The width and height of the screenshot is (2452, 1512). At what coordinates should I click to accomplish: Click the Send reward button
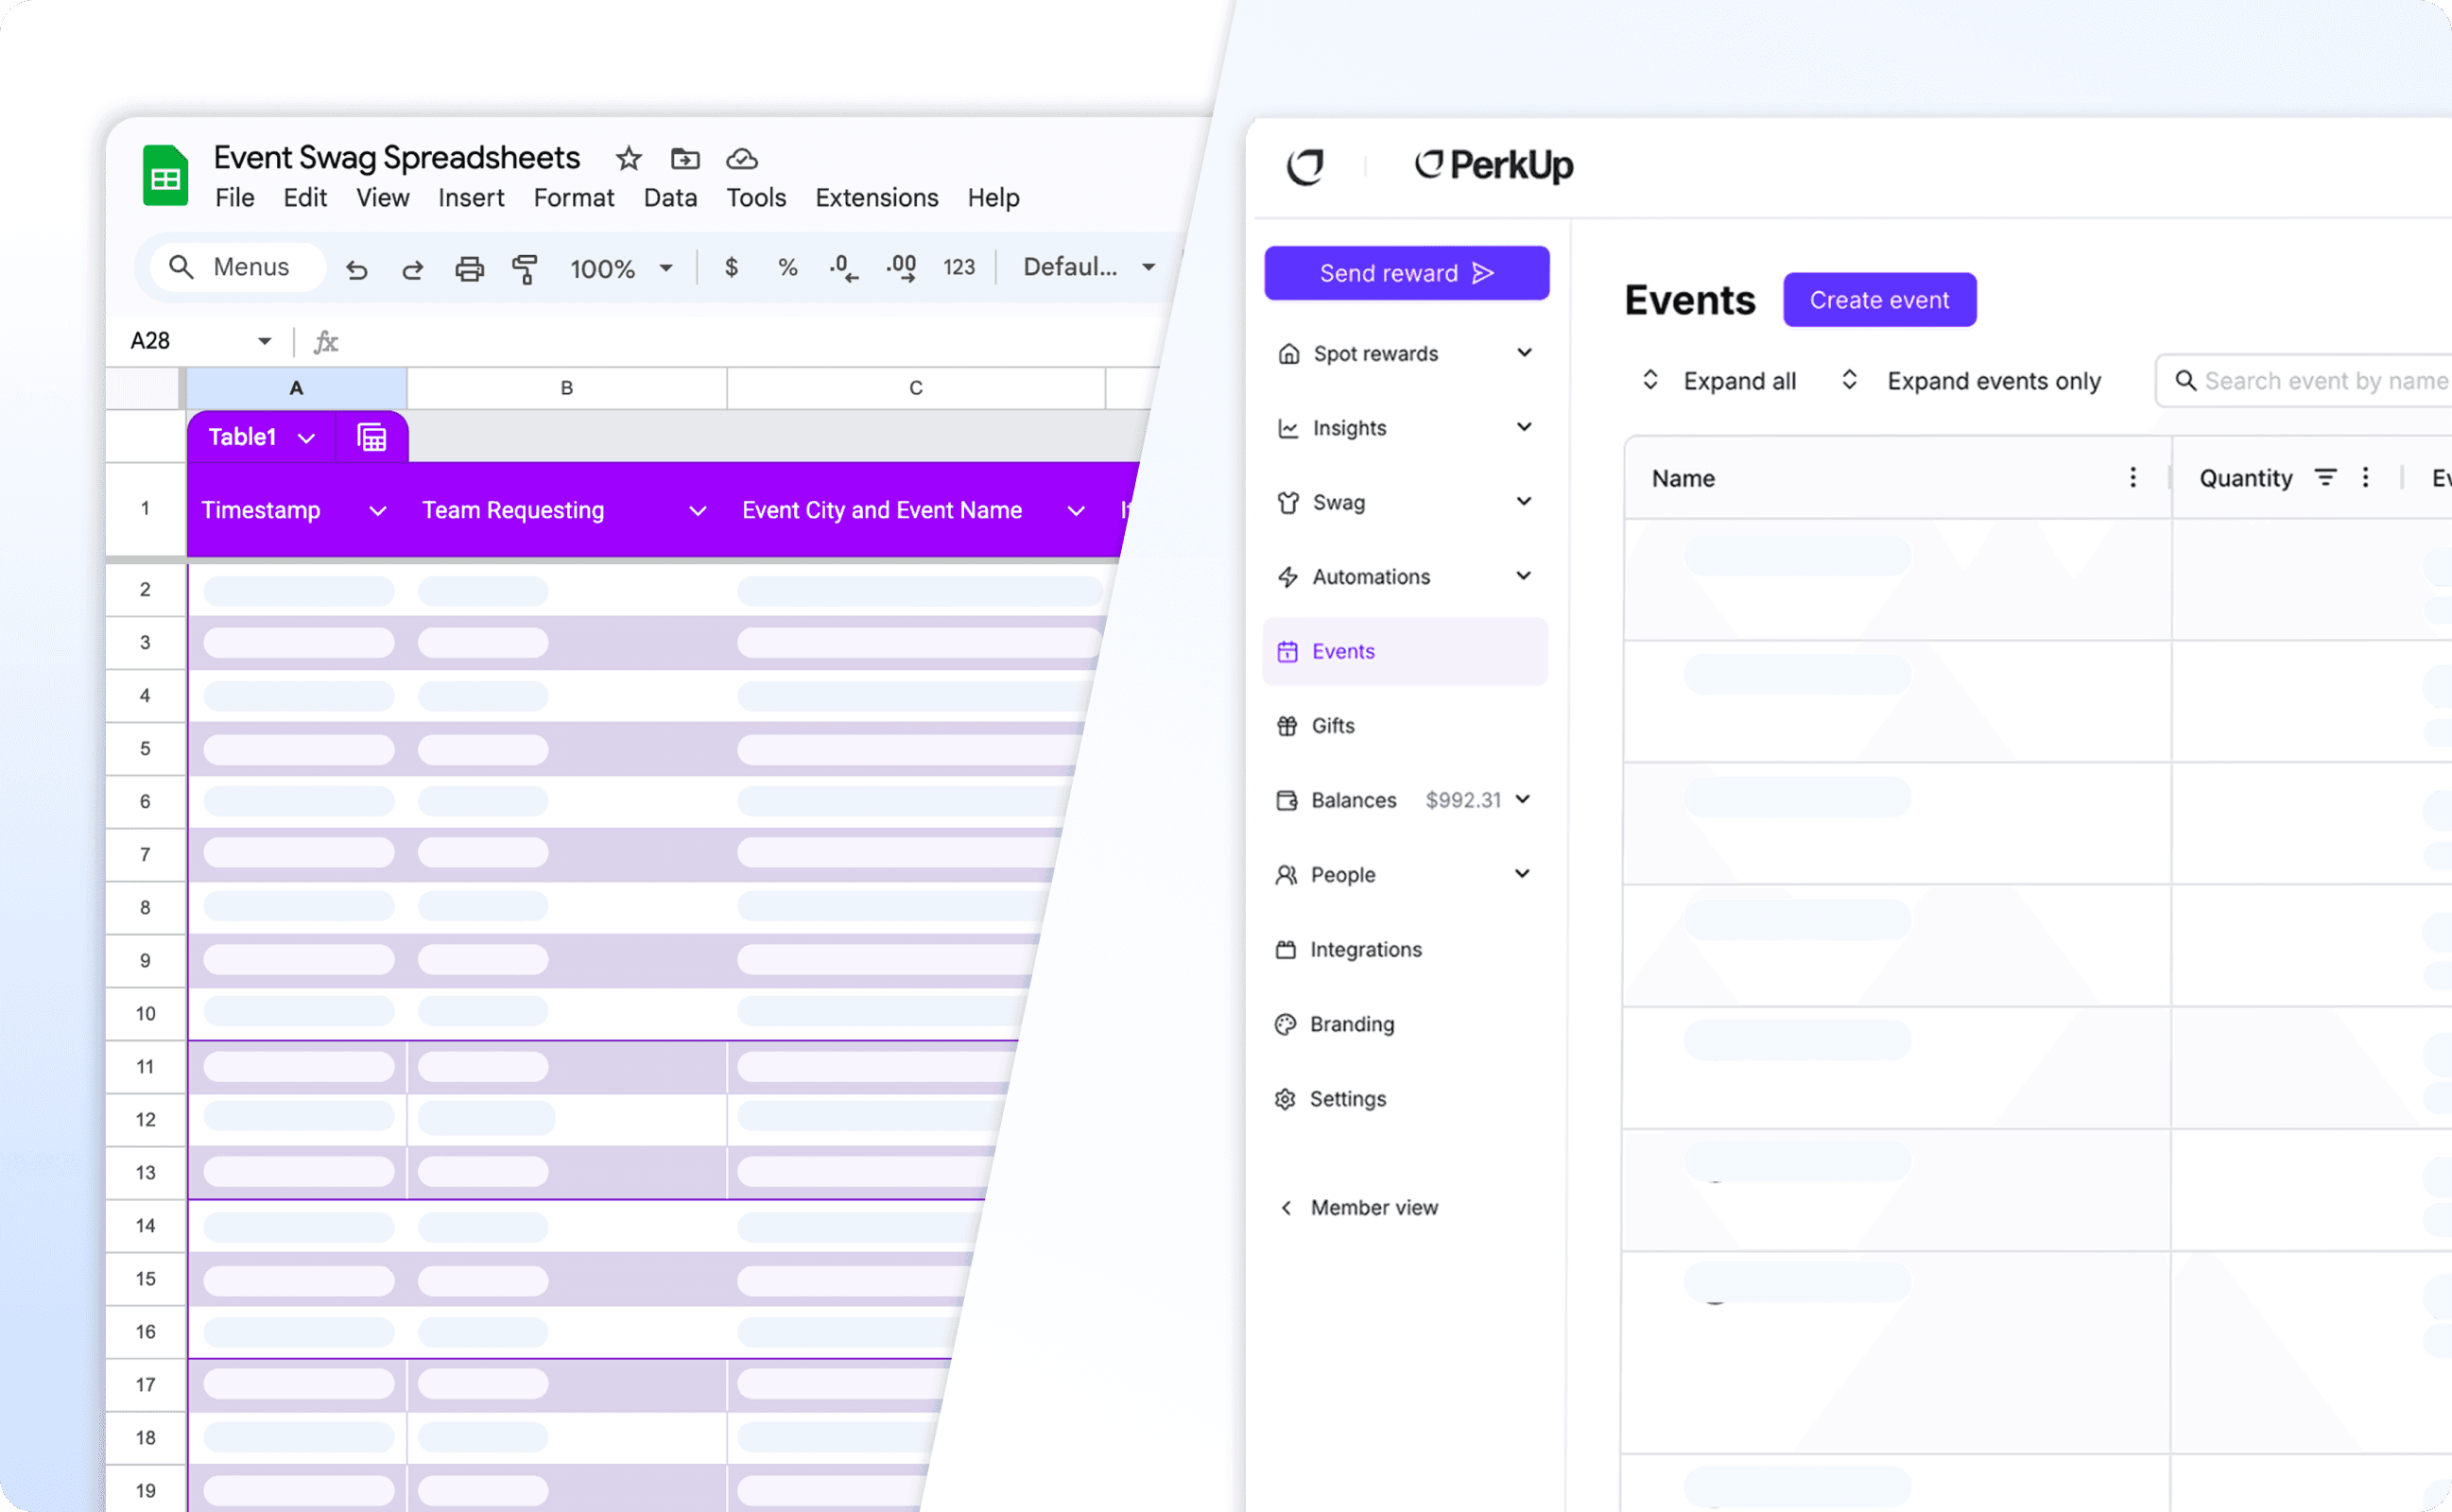pos(1406,273)
